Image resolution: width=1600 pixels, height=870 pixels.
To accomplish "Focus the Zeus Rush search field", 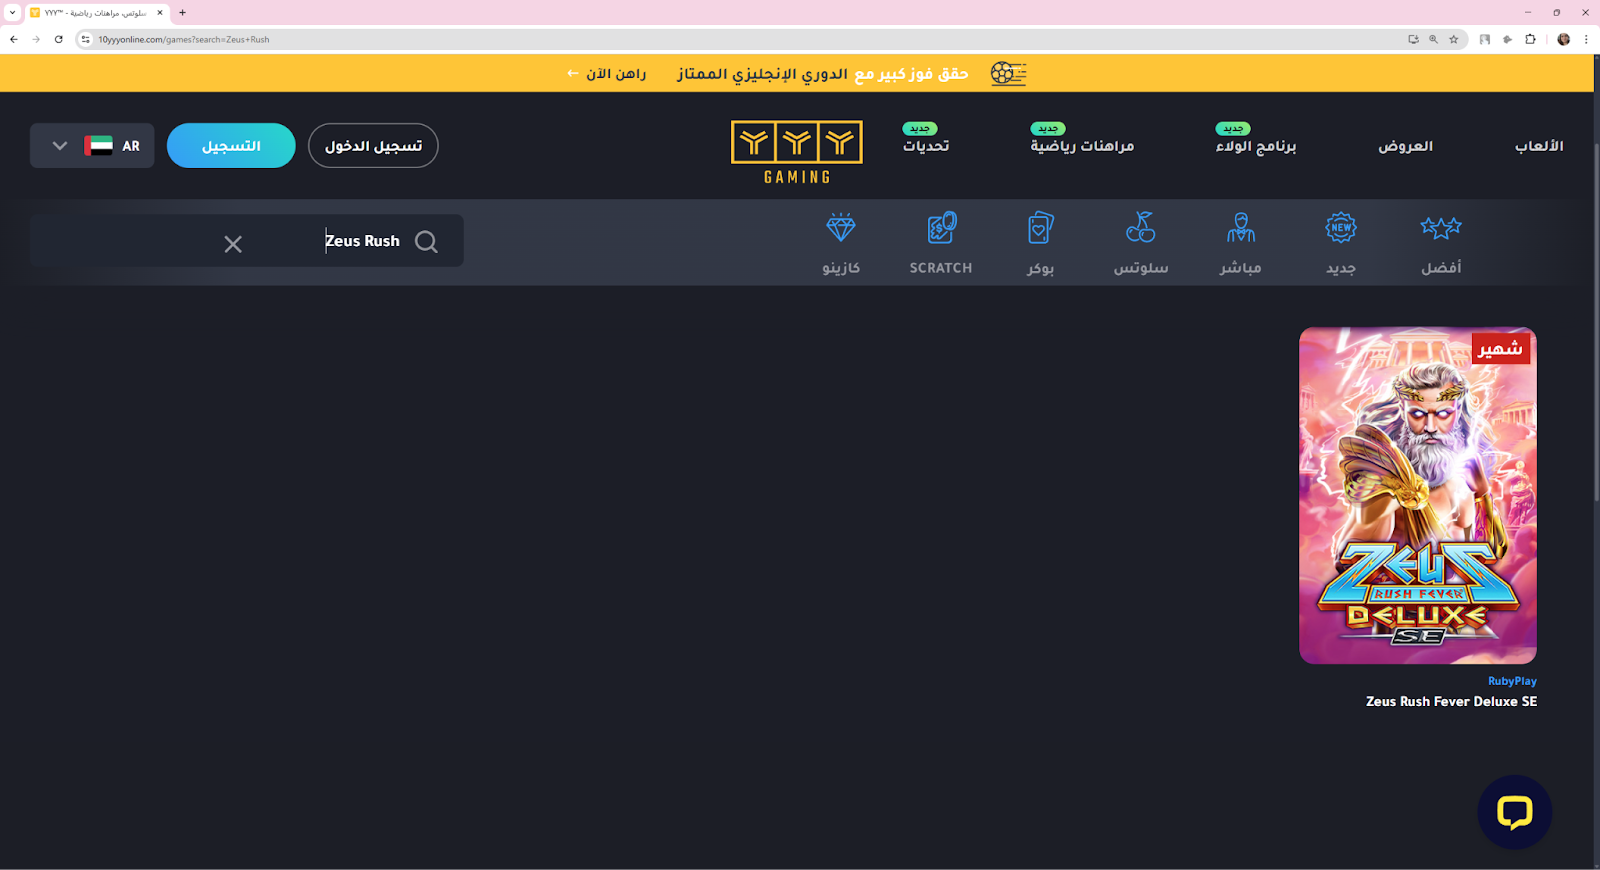I will click(x=246, y=241).
